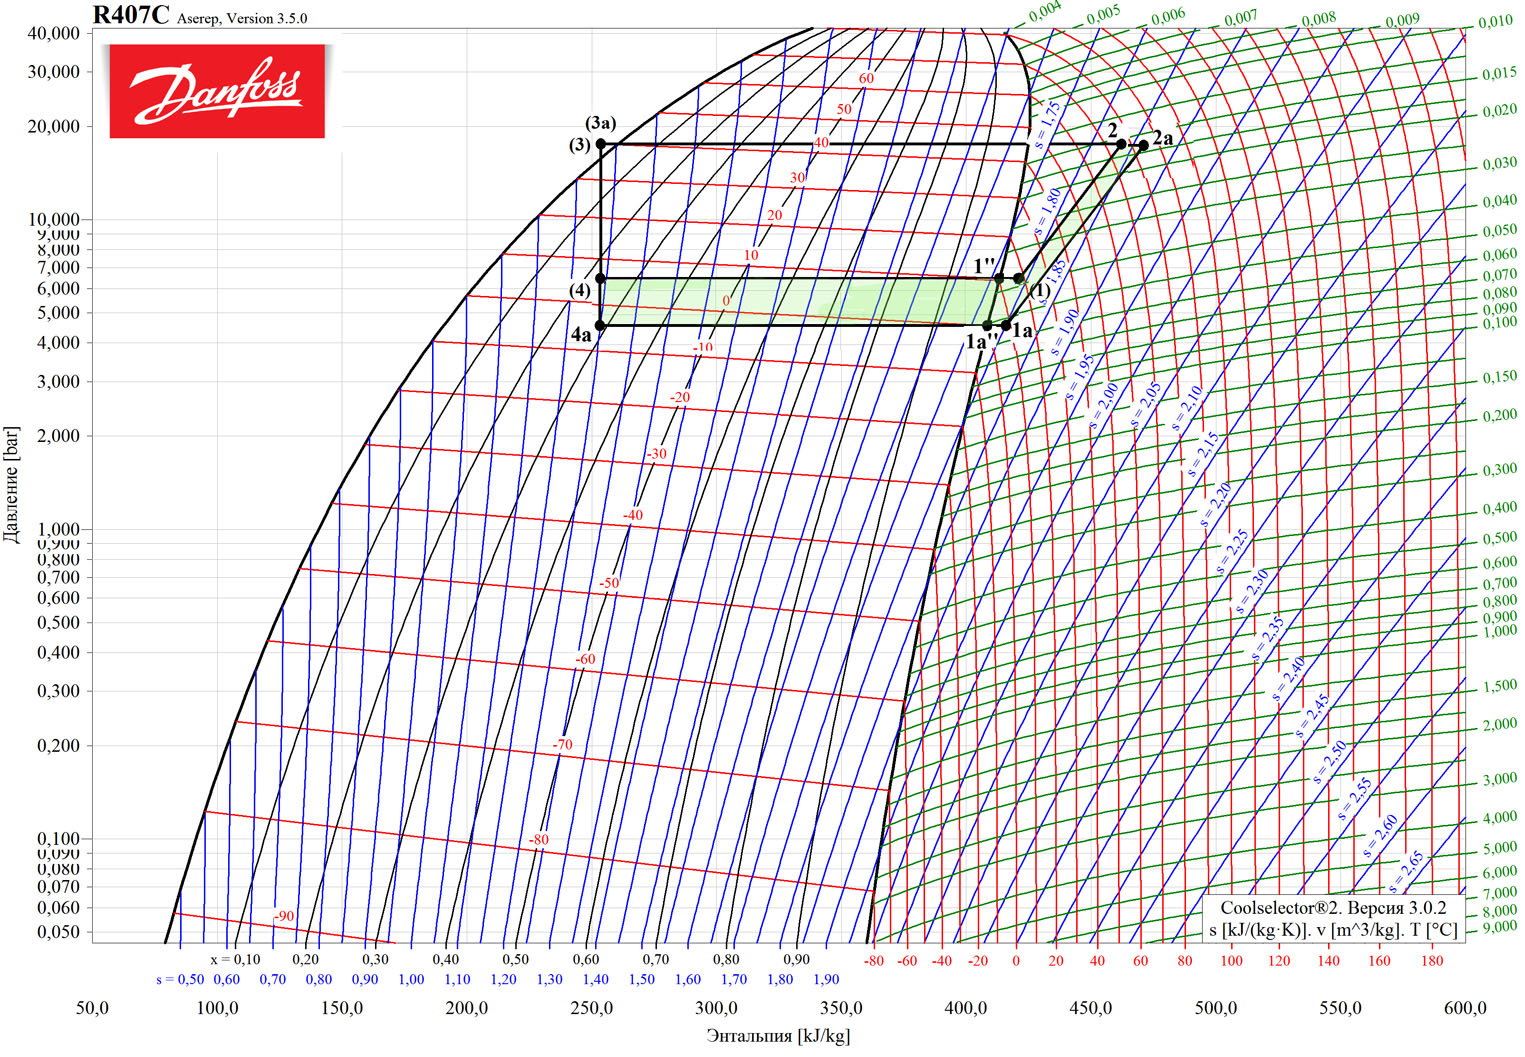Click the enthalpy axis value '350,0'
1525x1057 pixels.
pos(841,1008)
